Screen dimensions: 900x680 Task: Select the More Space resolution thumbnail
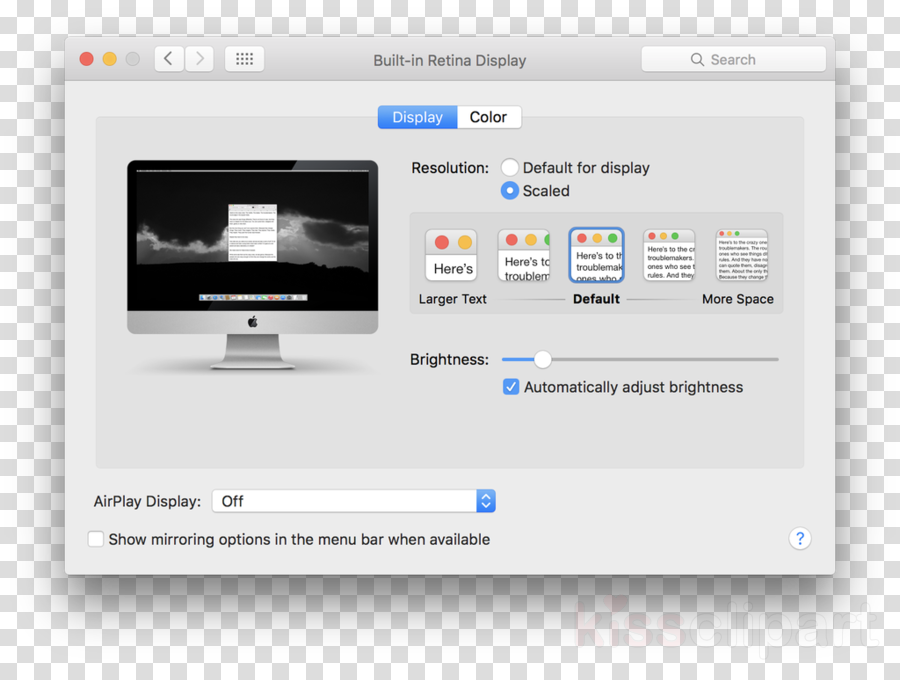[x=740, y=254]
